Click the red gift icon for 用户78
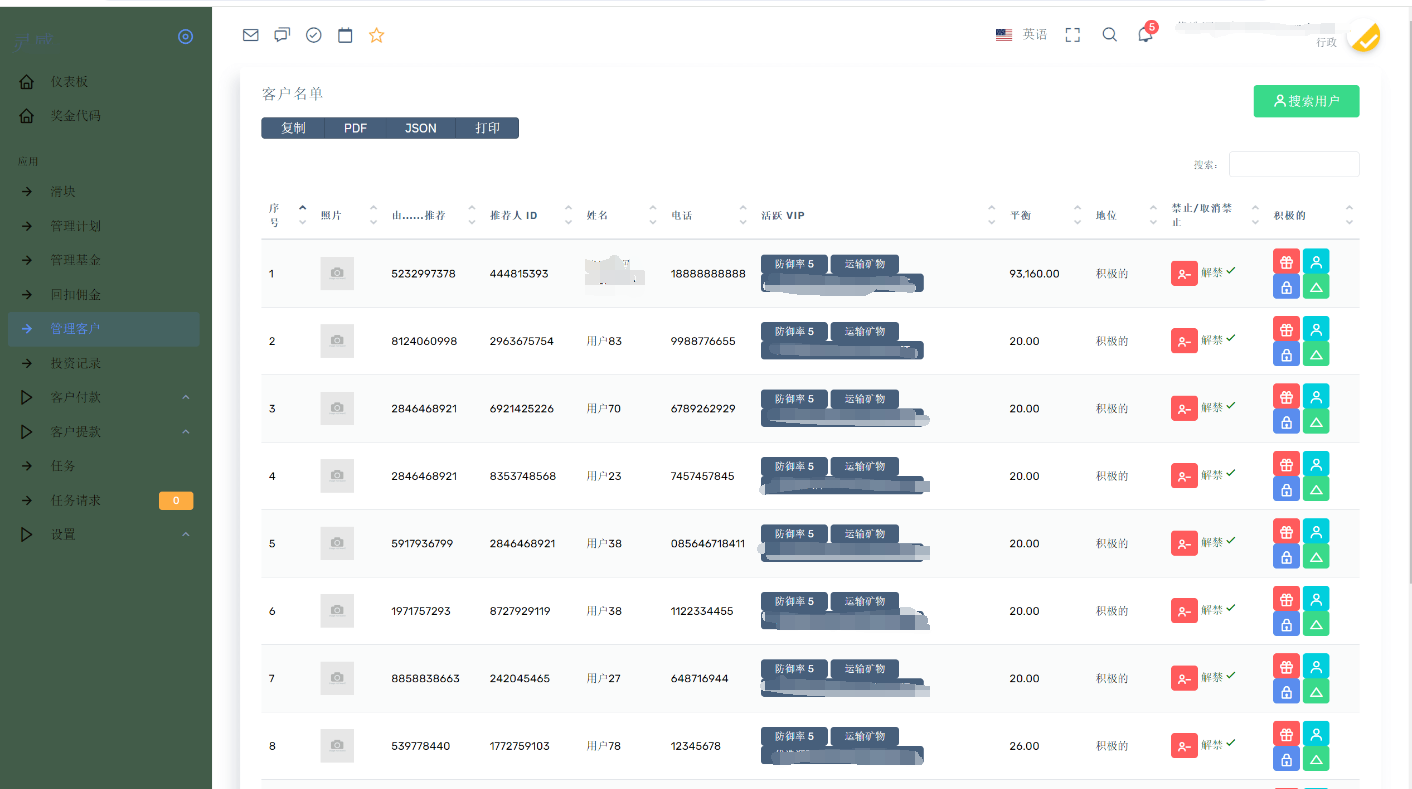1412x789 pixels. click(1286, 734)
